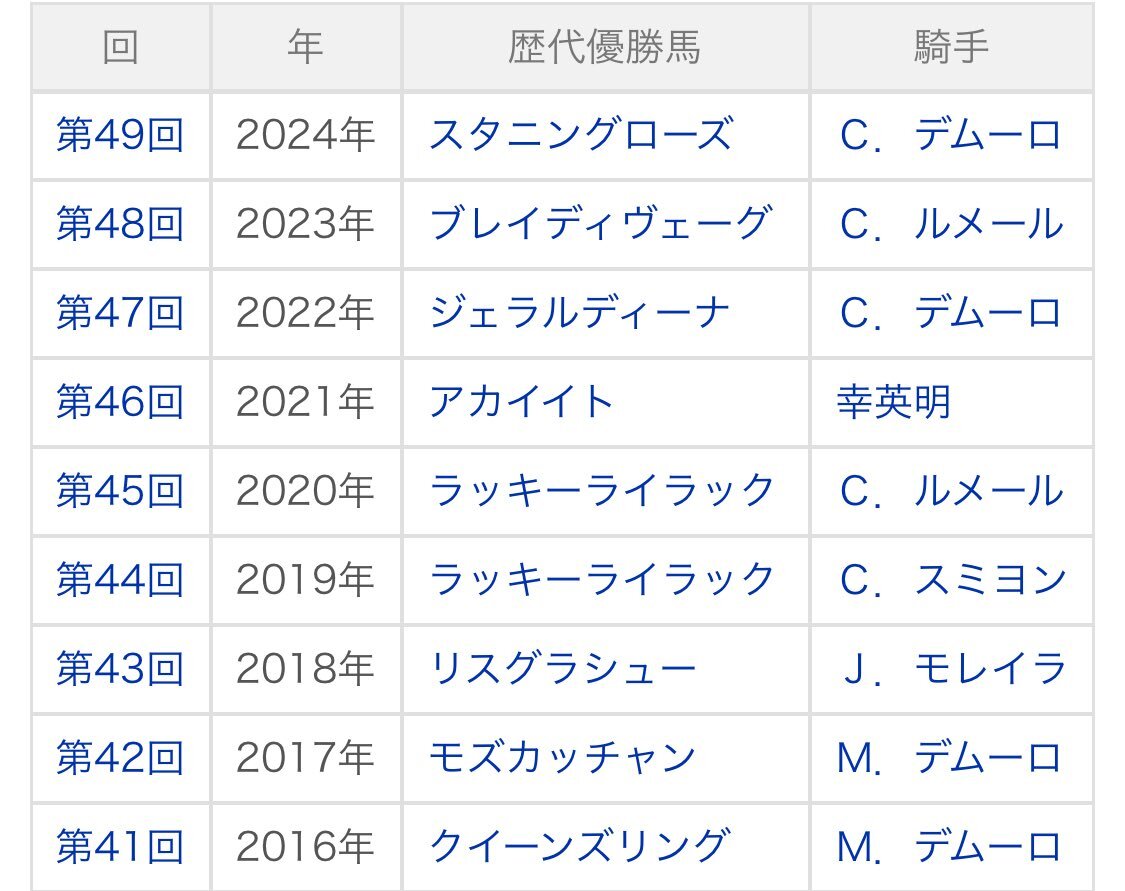
Task: Open jockey J. モレイラ profile link
Action: click(952, 669)
